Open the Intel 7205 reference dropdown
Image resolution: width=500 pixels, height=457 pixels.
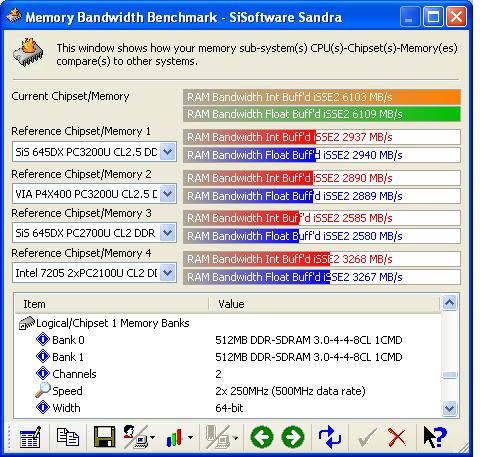coord(168,273)
